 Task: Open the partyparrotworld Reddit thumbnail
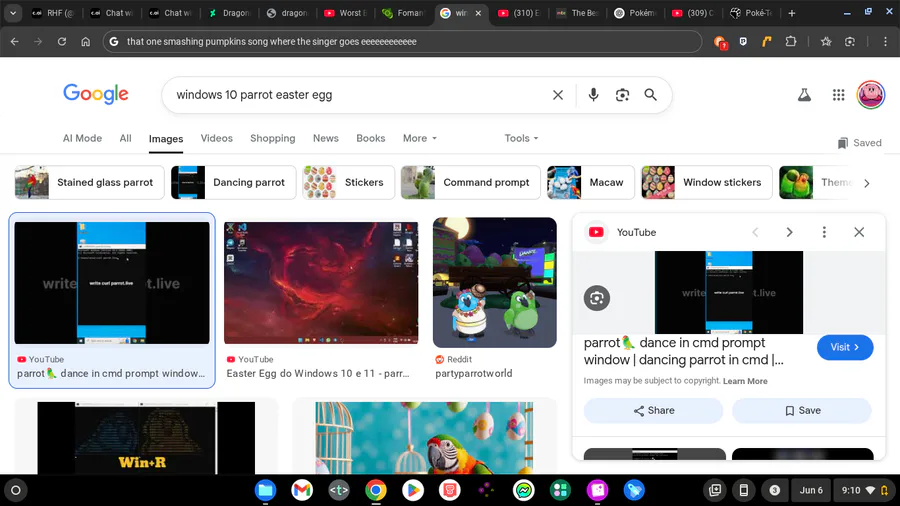(495, 282)
